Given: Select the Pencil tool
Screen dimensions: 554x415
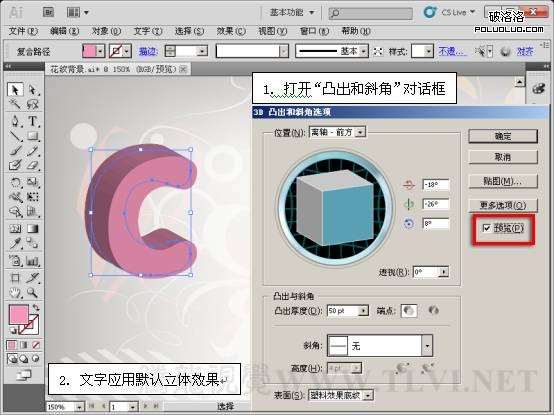Looking at the screenshot, I should click(33, 151).
